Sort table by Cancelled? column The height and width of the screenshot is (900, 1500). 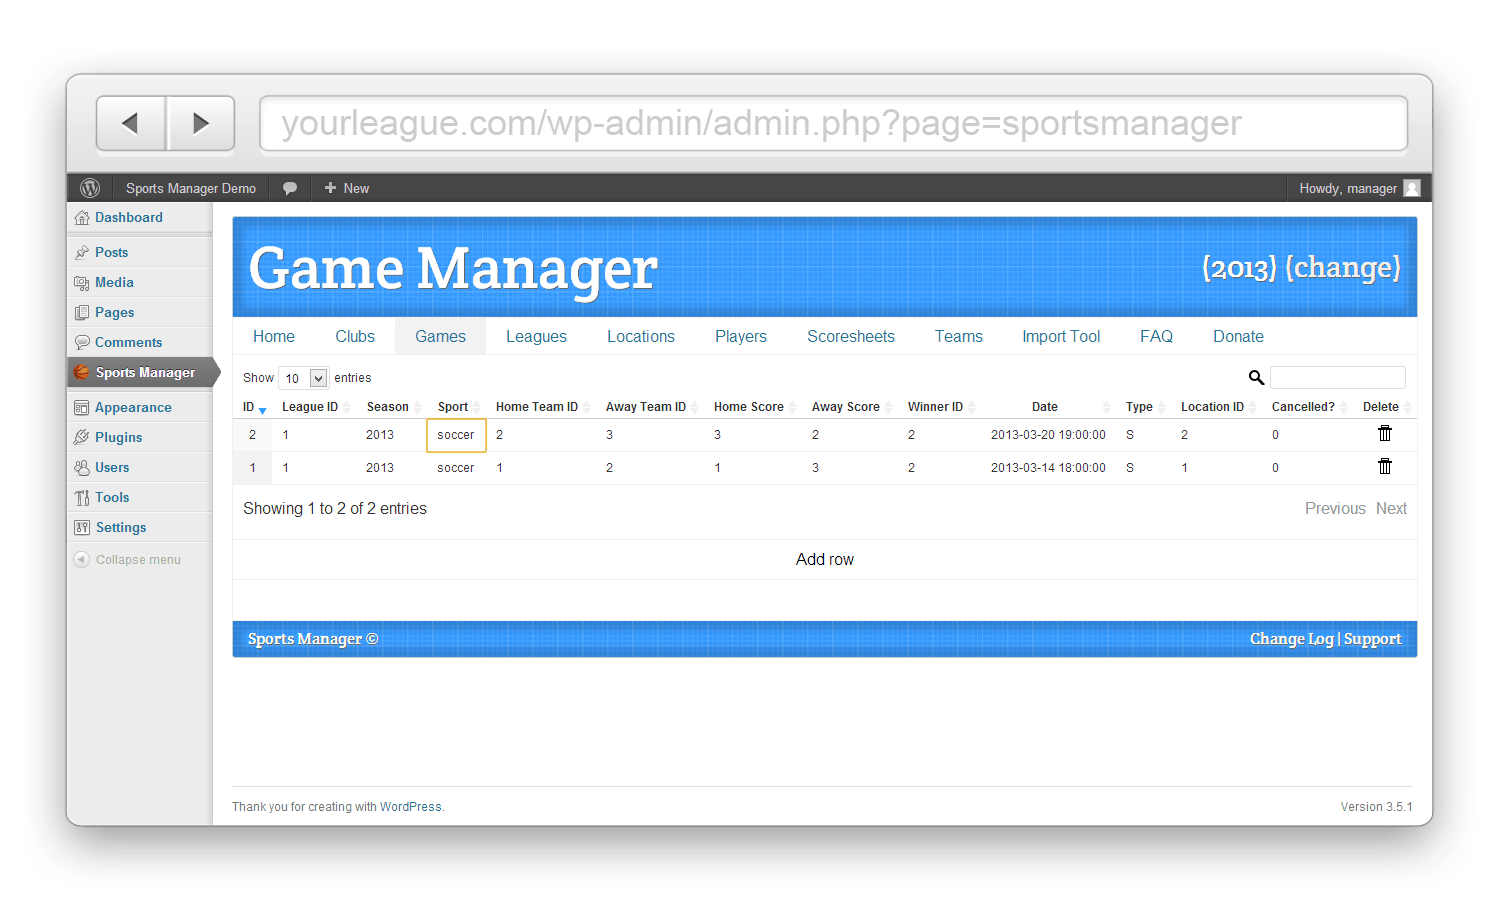pos(1309,407)
